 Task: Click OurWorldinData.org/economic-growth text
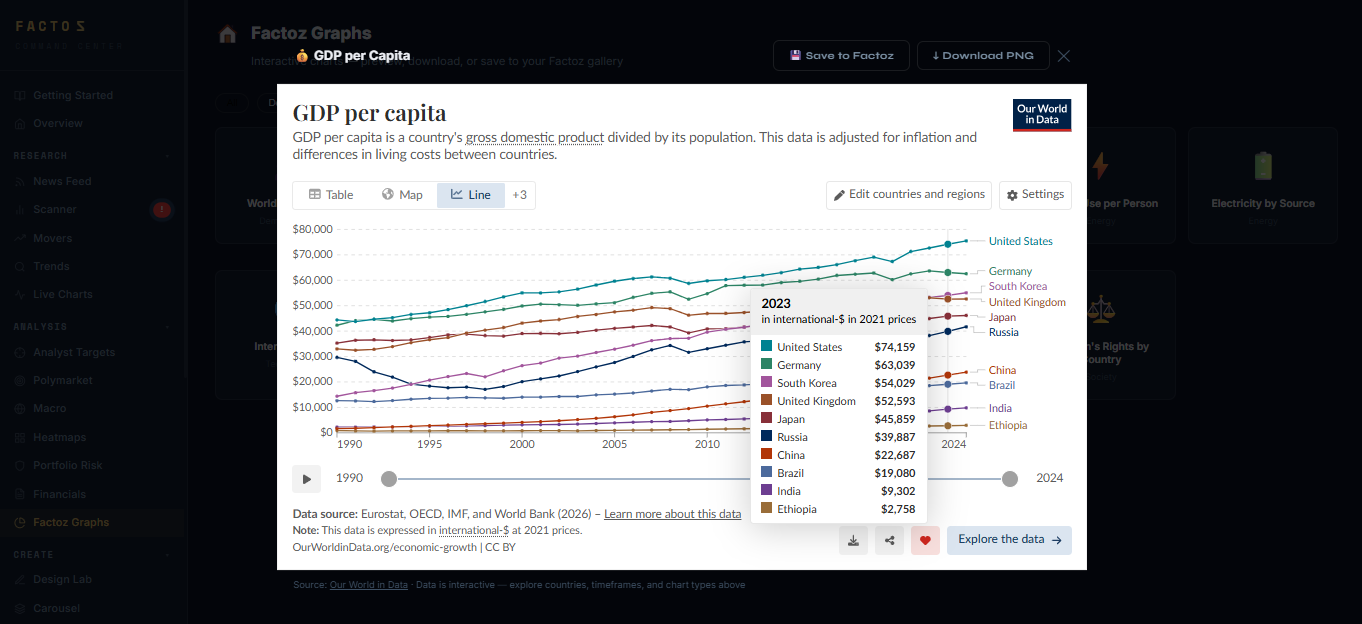pyautogui.click(x=384, y=548)
